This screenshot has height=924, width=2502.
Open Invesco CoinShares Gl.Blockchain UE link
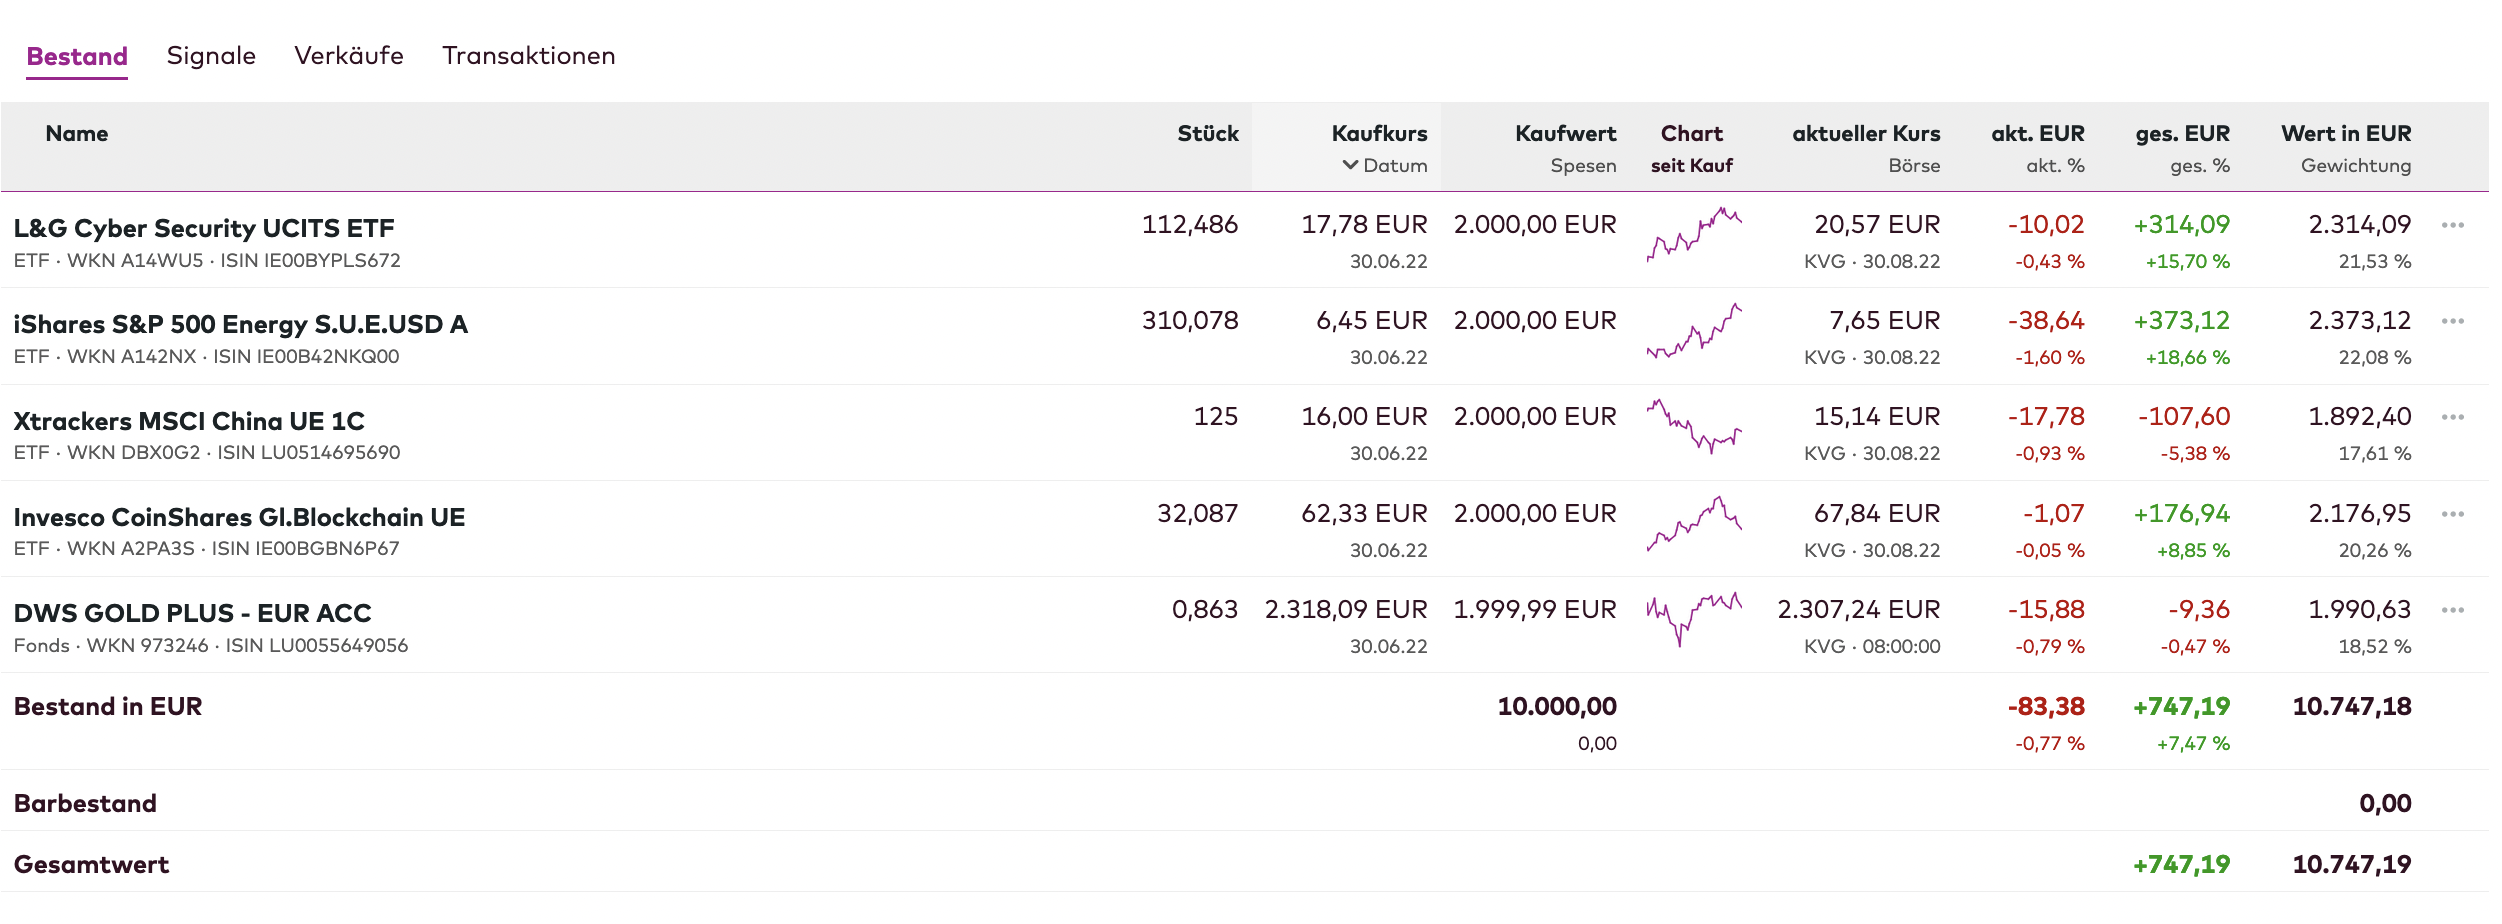tap(239, 517)
